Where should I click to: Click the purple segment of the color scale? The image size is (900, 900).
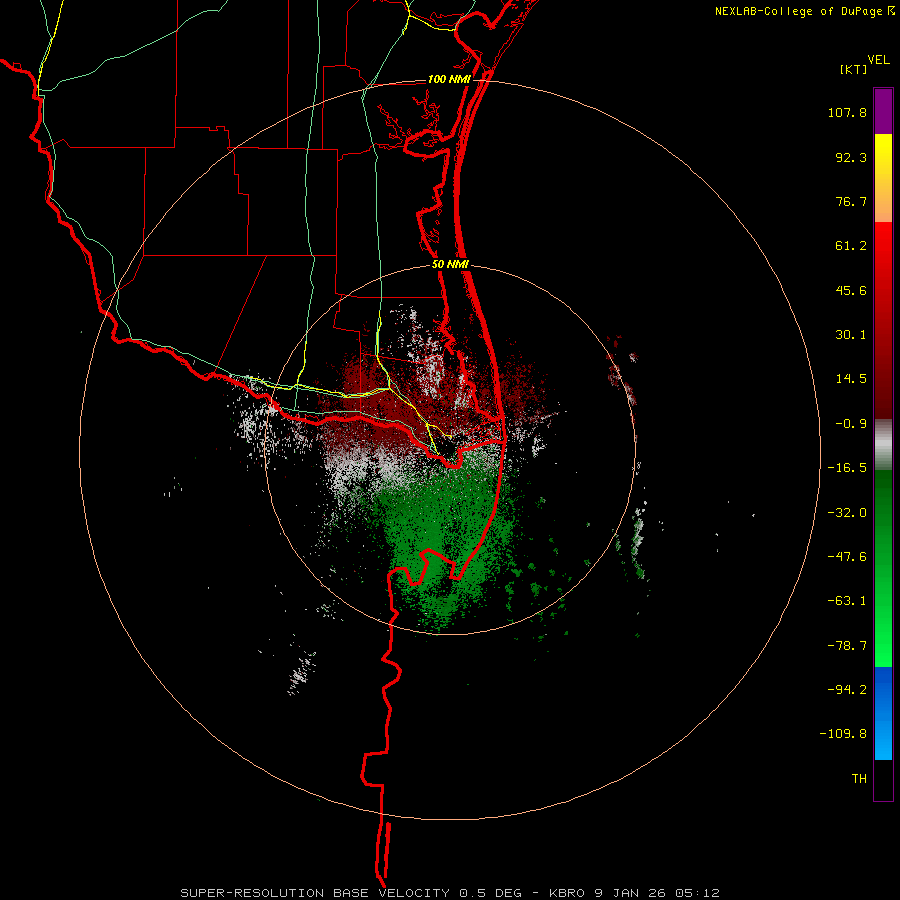(x=883, y=111)
